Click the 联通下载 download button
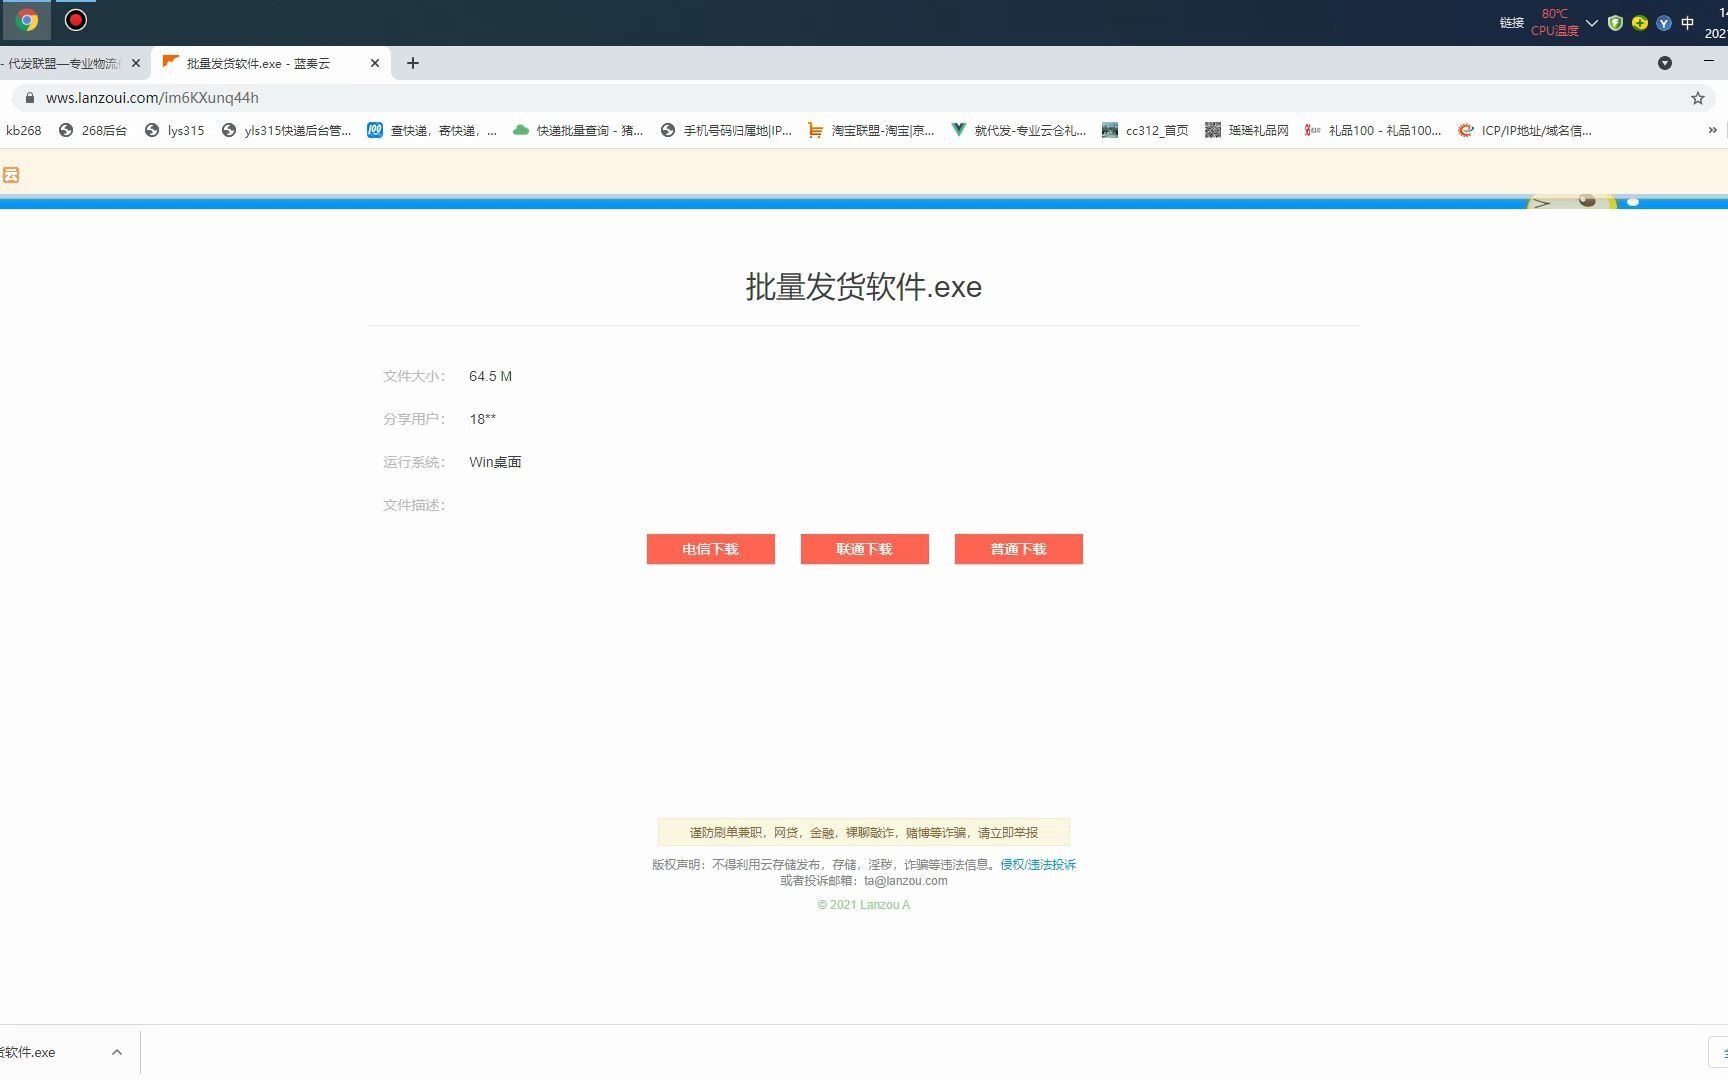The width and height of the screenshot is (1728, 1080). (x=864, y=549)
